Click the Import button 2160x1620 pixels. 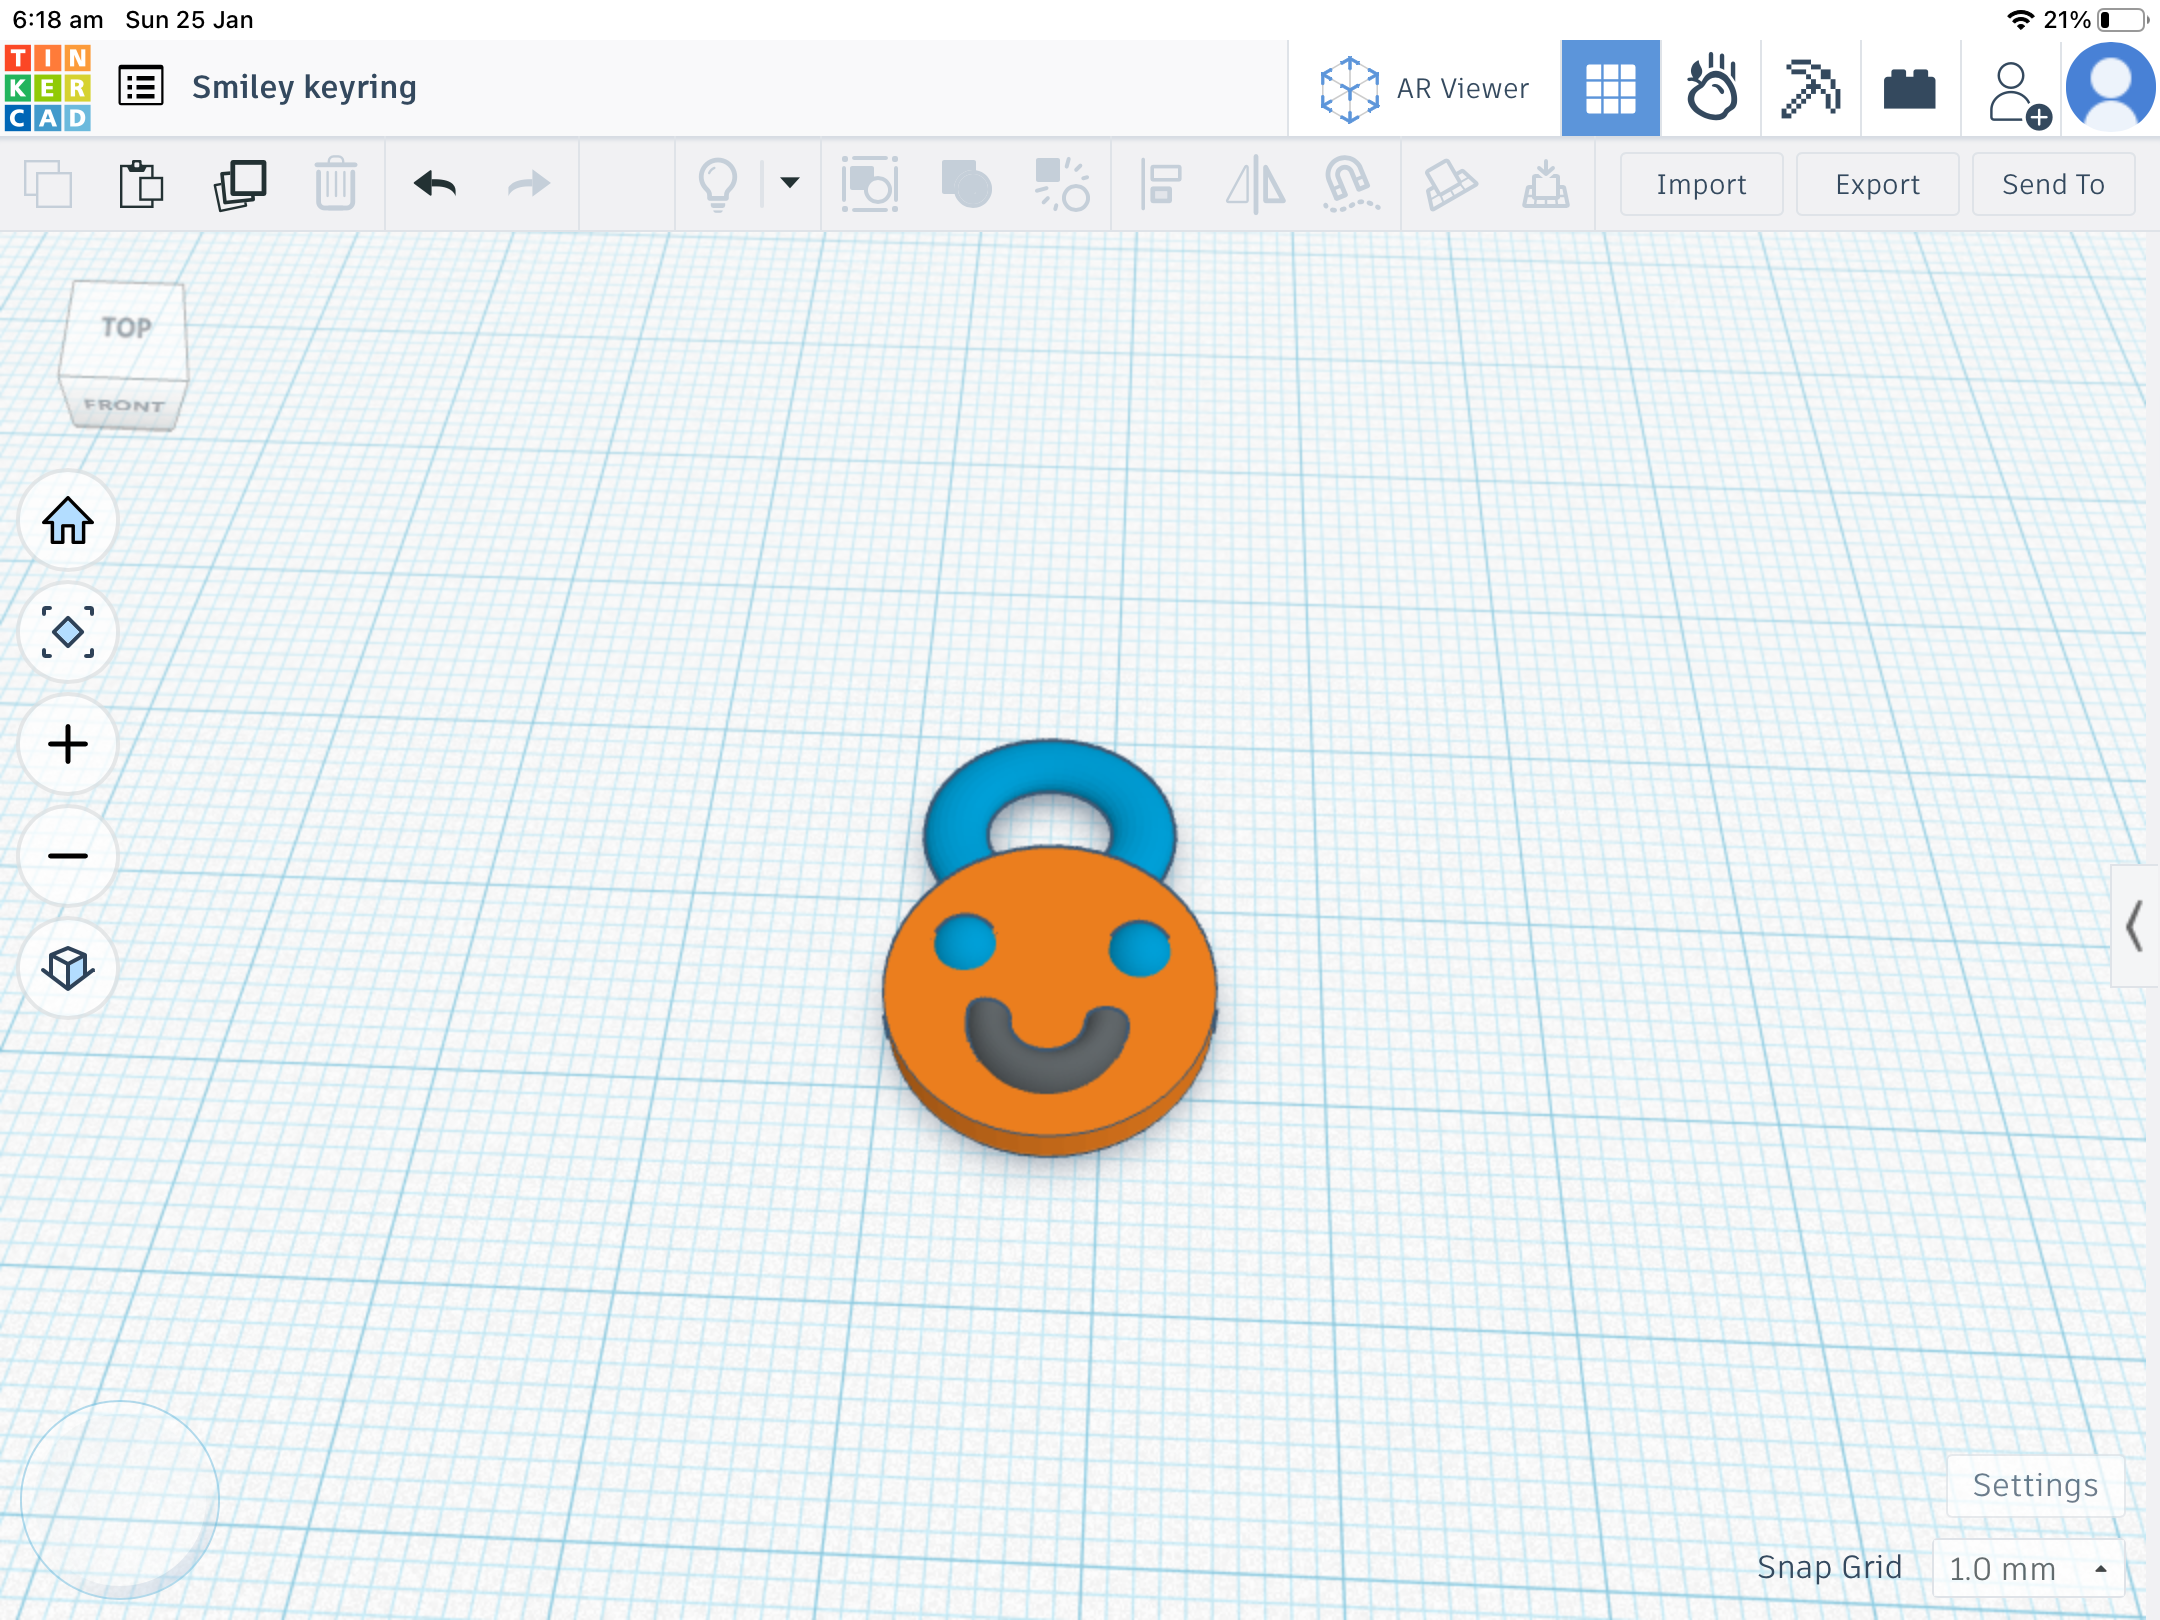click(1701, 184)
